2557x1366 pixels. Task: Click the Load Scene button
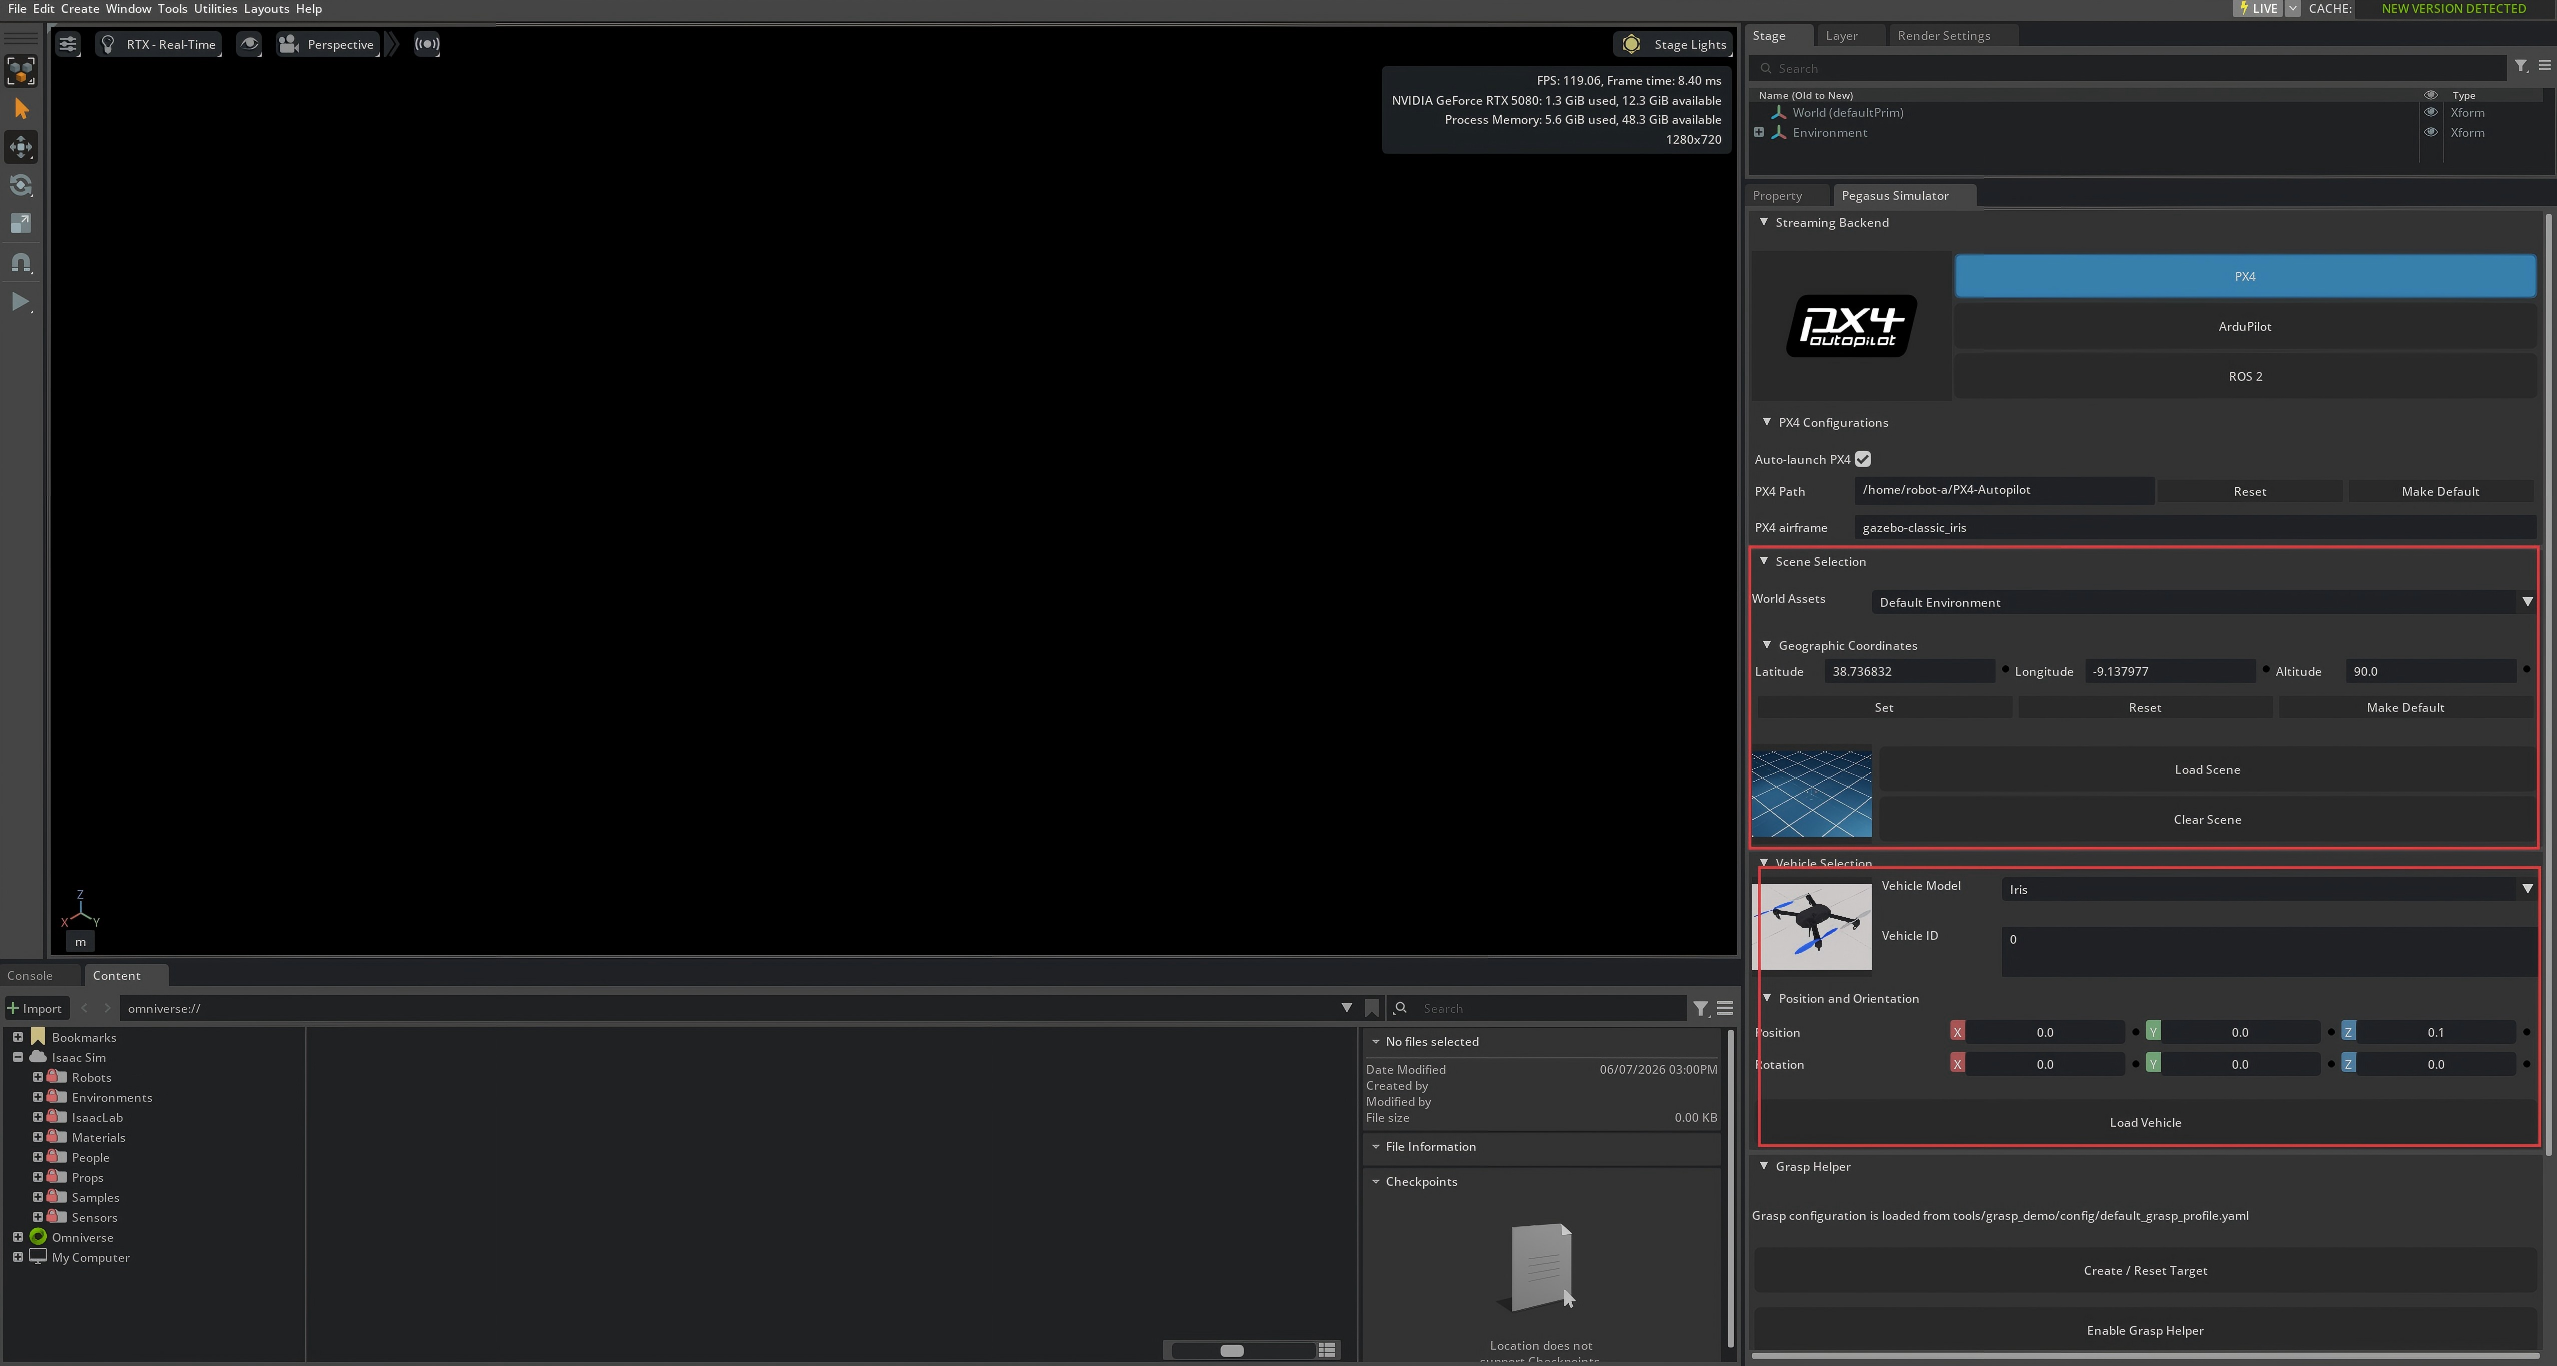point(2207,769)
